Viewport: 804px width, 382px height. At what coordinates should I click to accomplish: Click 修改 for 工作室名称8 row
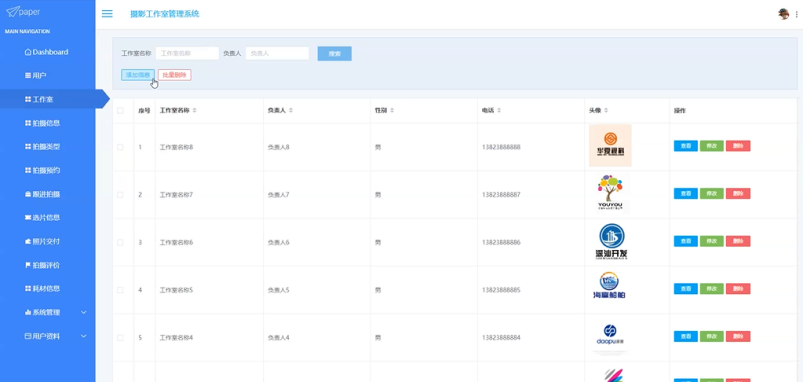pyautogui.click(x=712, y=146)
